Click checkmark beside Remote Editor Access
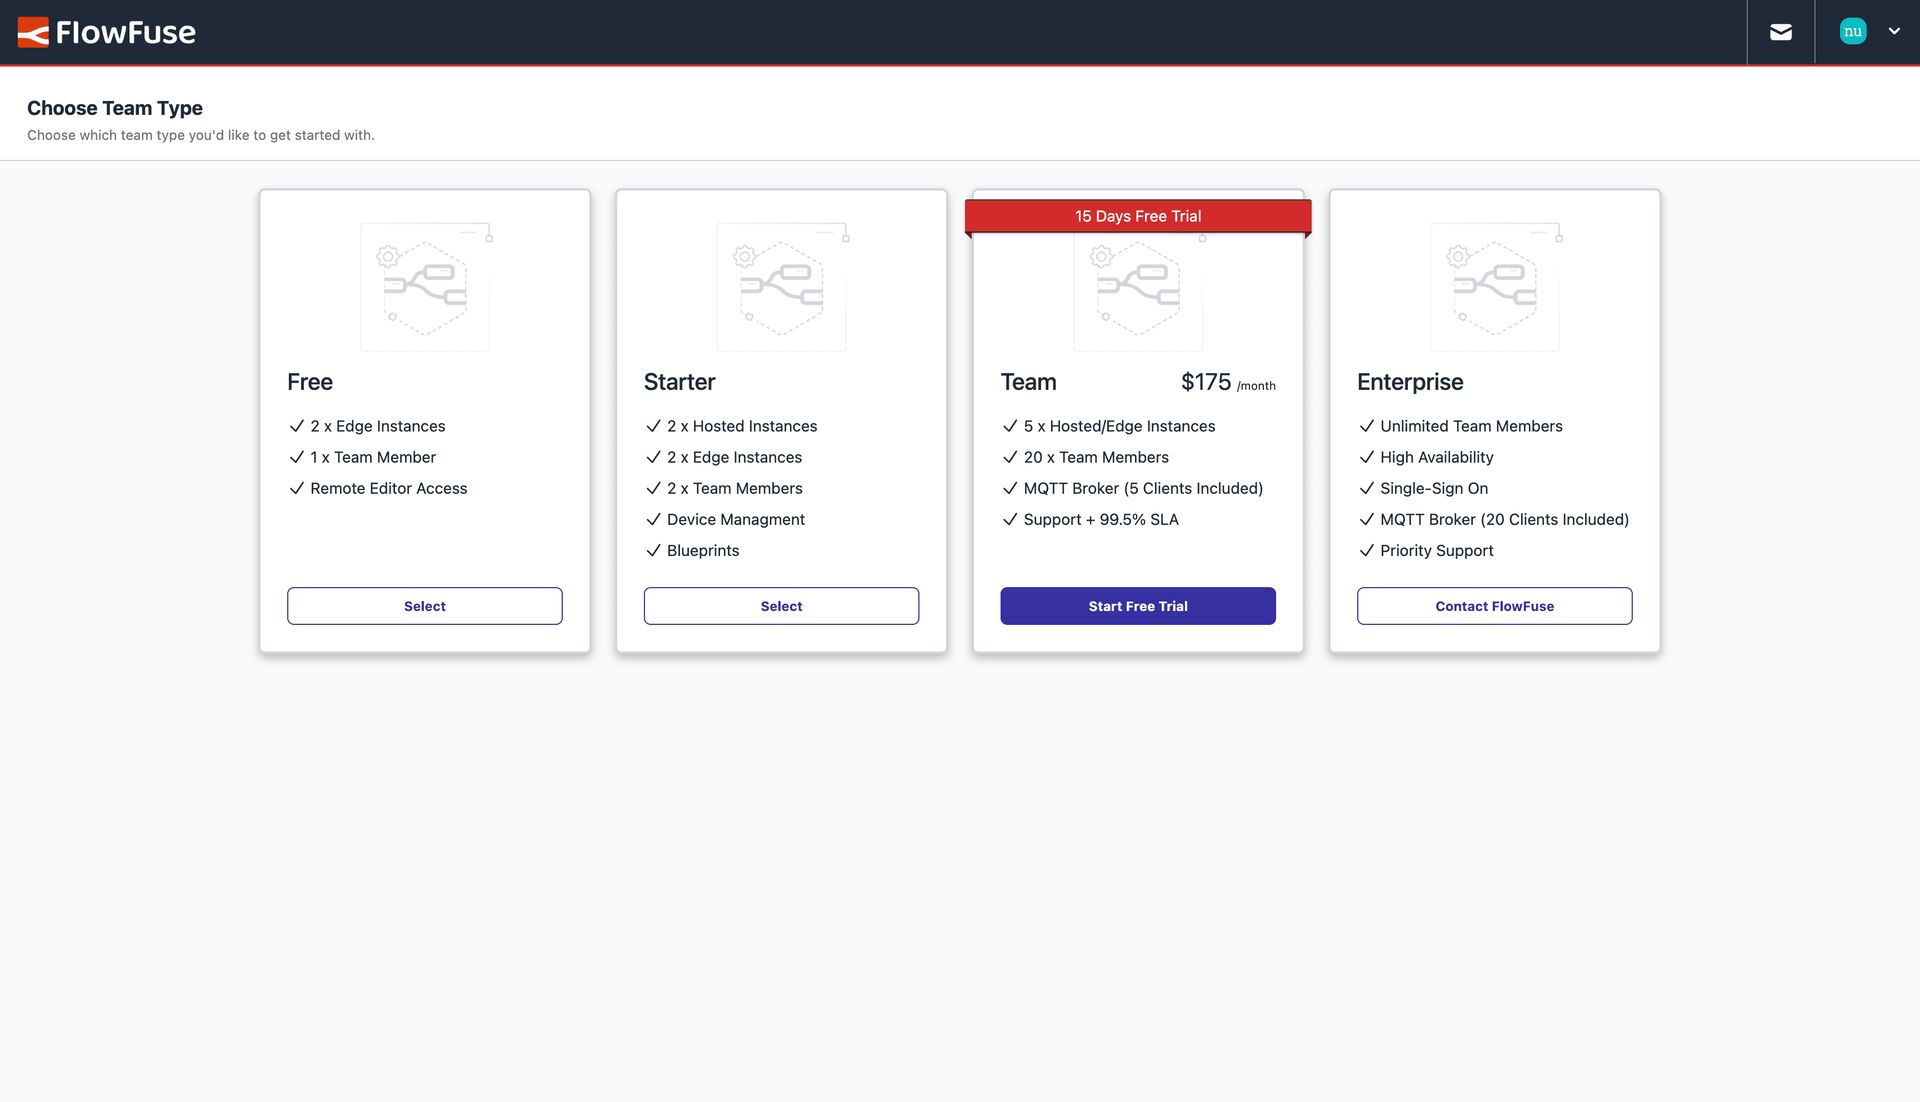 point(296,488)
